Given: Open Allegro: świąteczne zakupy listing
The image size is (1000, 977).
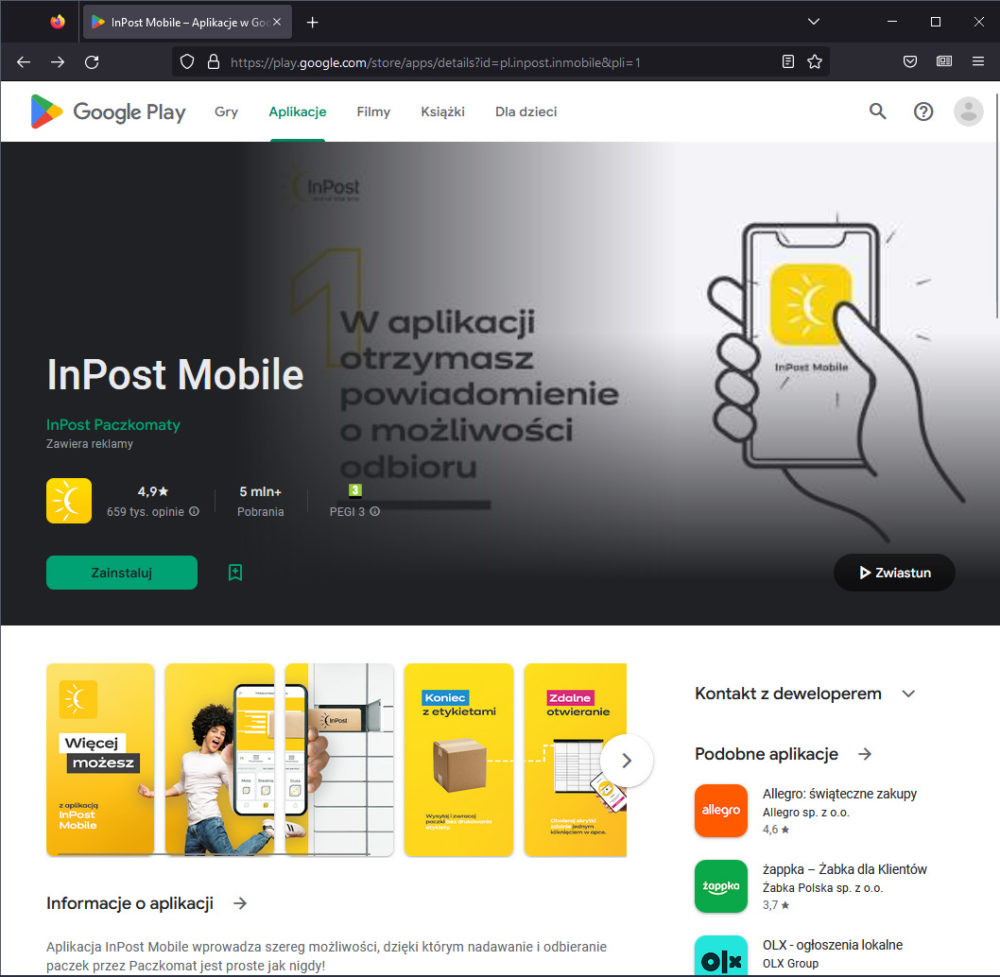Looking at the screenshot, I should pos(839,794).
